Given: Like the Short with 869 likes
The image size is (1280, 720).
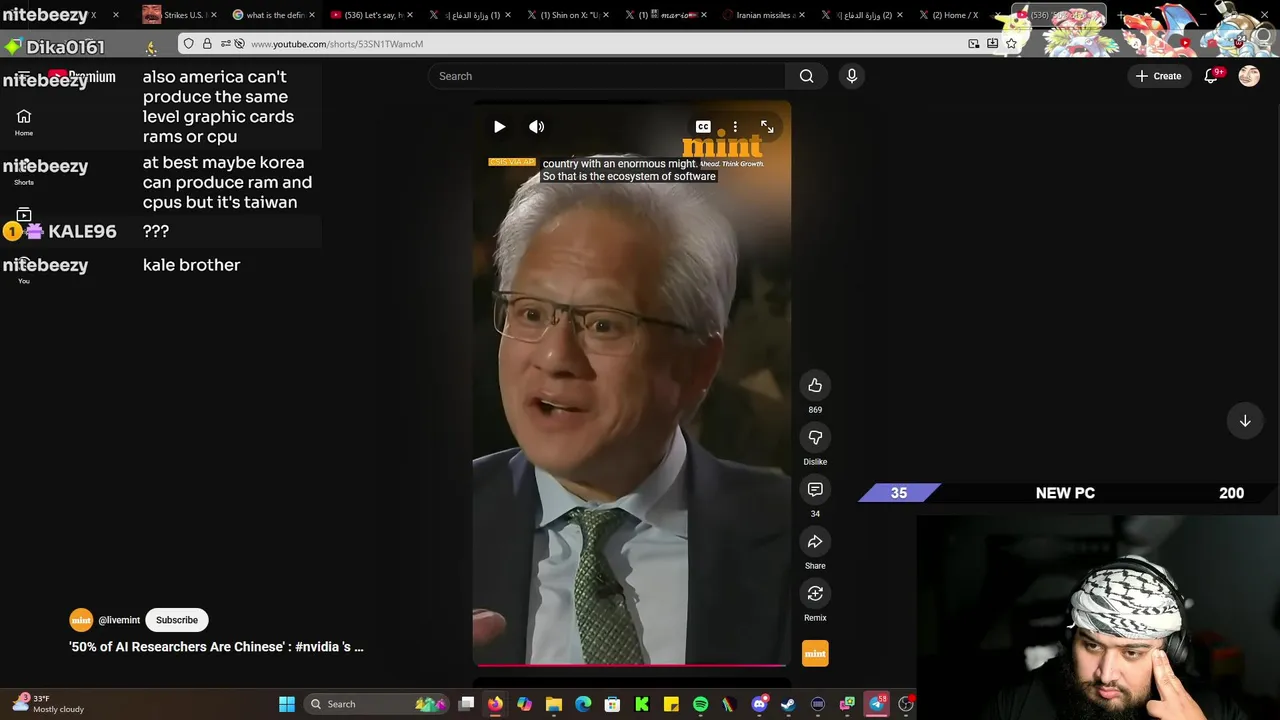Looking at the screenshot, I should pos(815,386).
